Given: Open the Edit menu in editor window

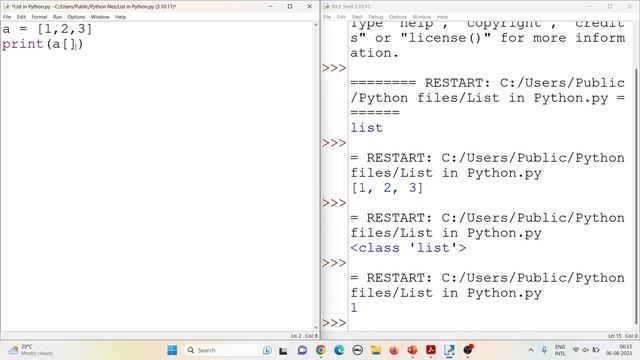Looking at the screenshot, I should (21, 17).
